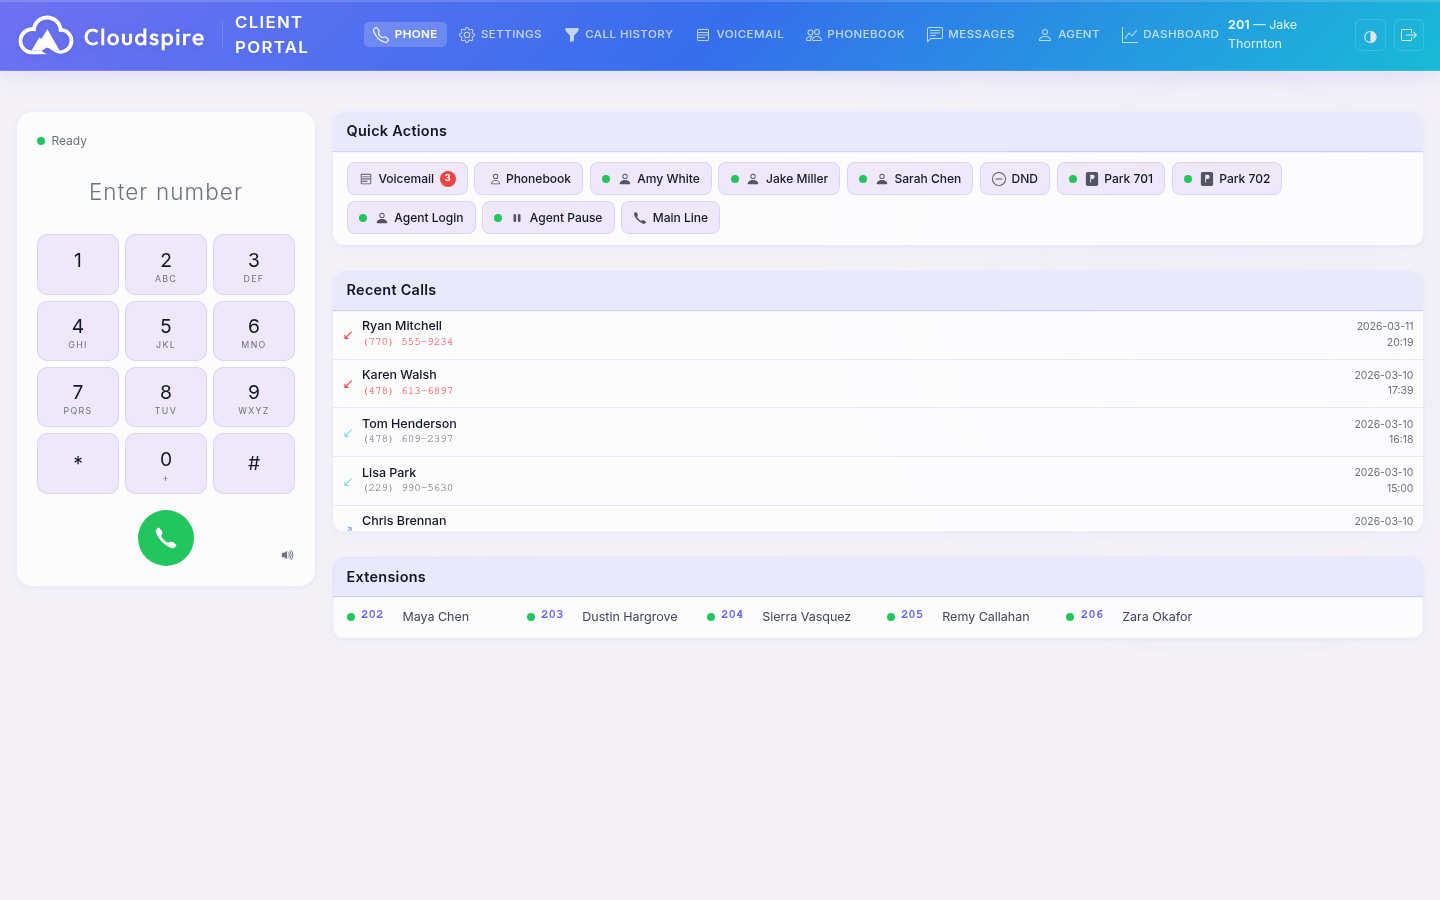Click the Call History funnel icon
The image size is (1440, 900).
[x=571, y=34]
